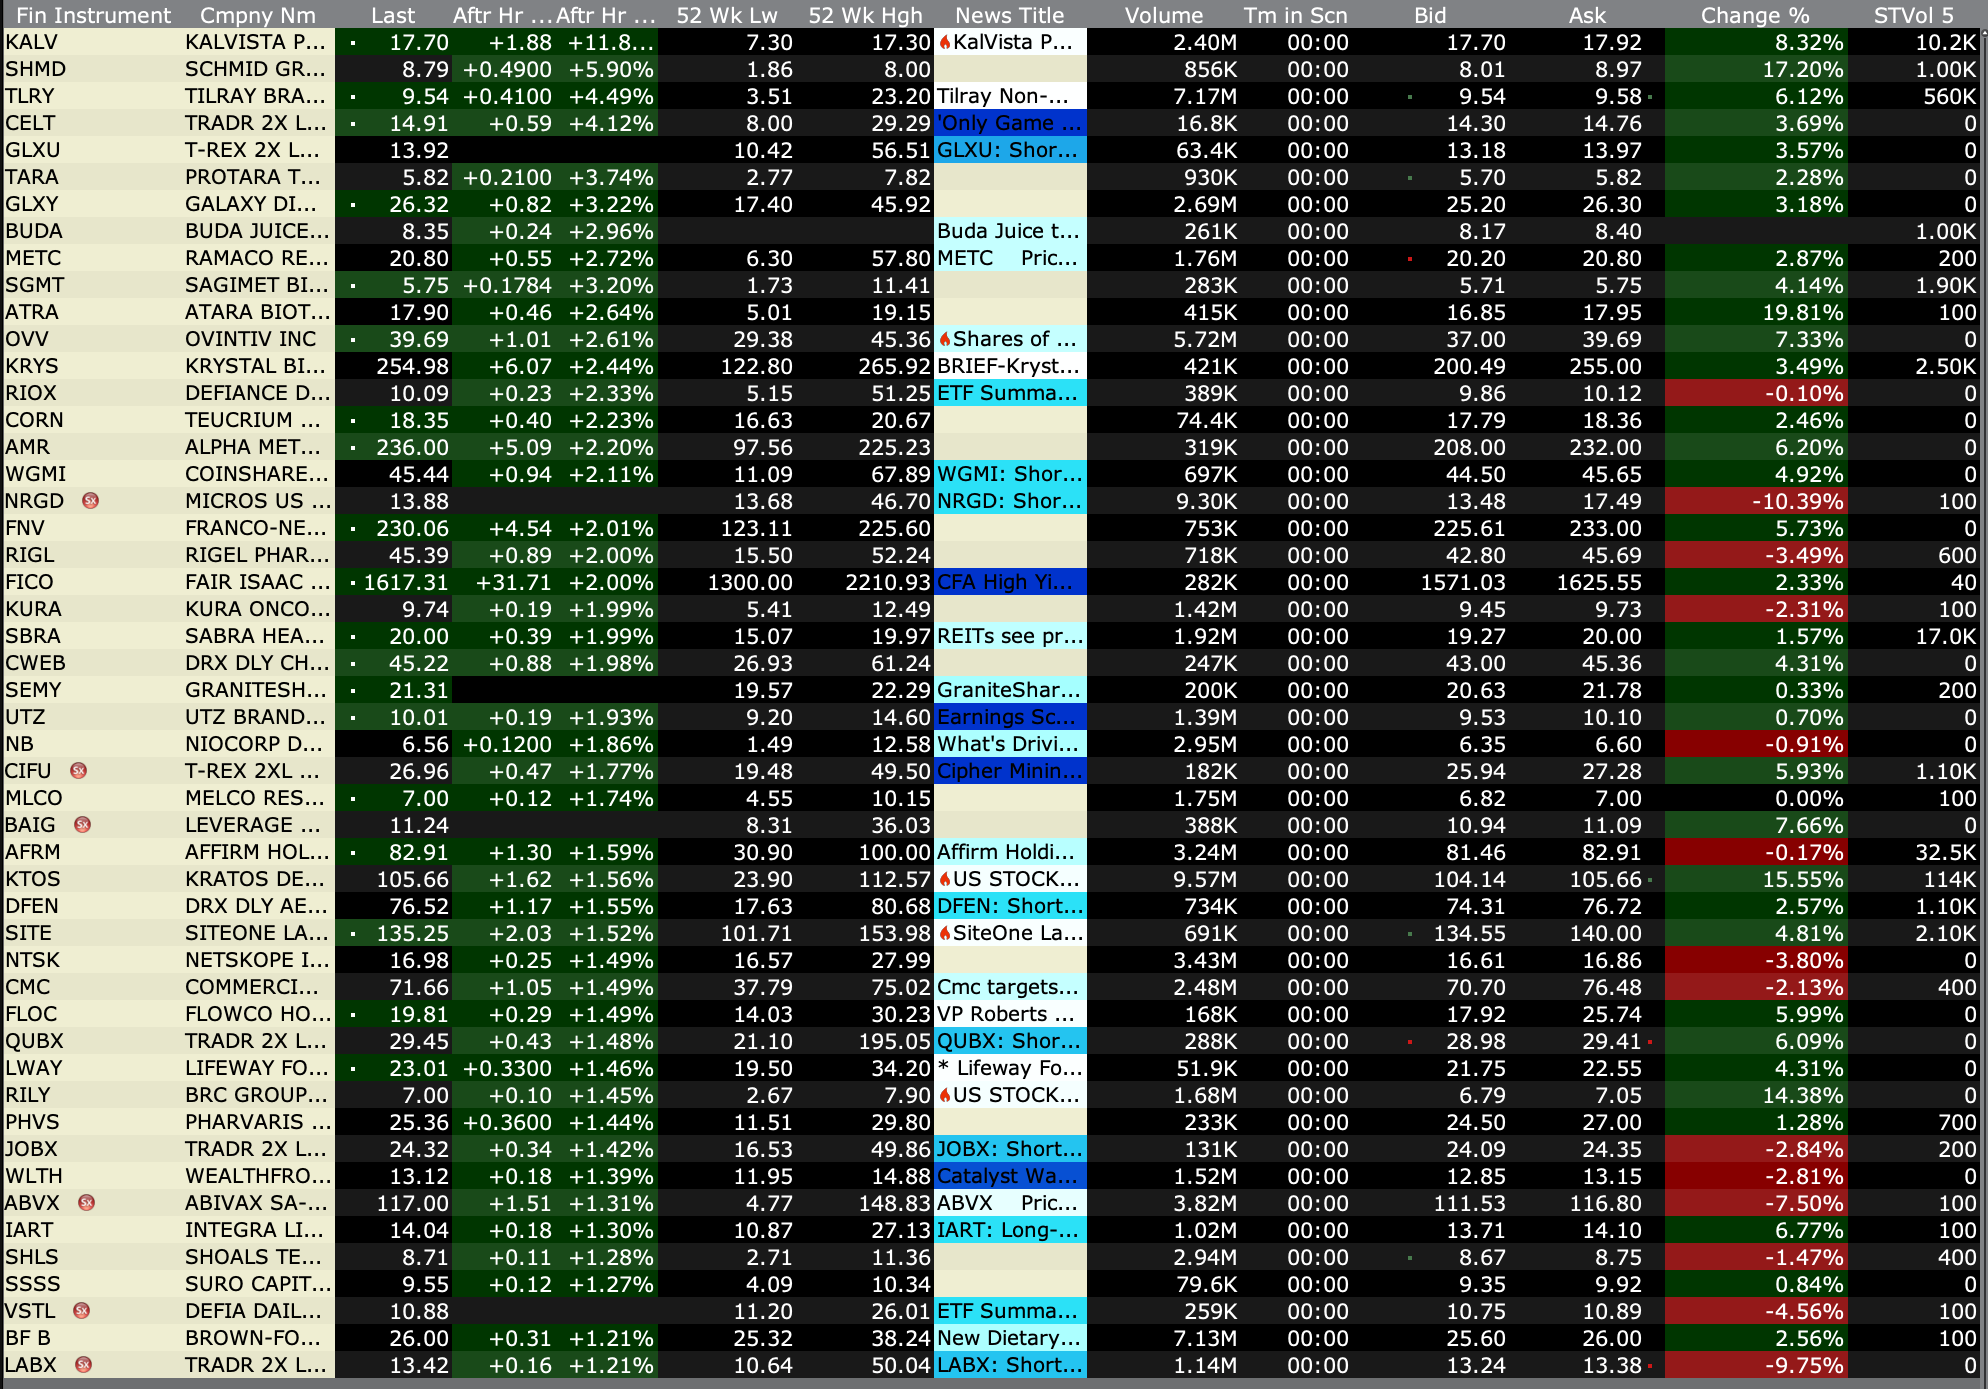Click the Sx short-sale icon next to BAIG
The width and height of the screenshot is (1988, 1389).
pyautogui.click(x=83, y=825)
